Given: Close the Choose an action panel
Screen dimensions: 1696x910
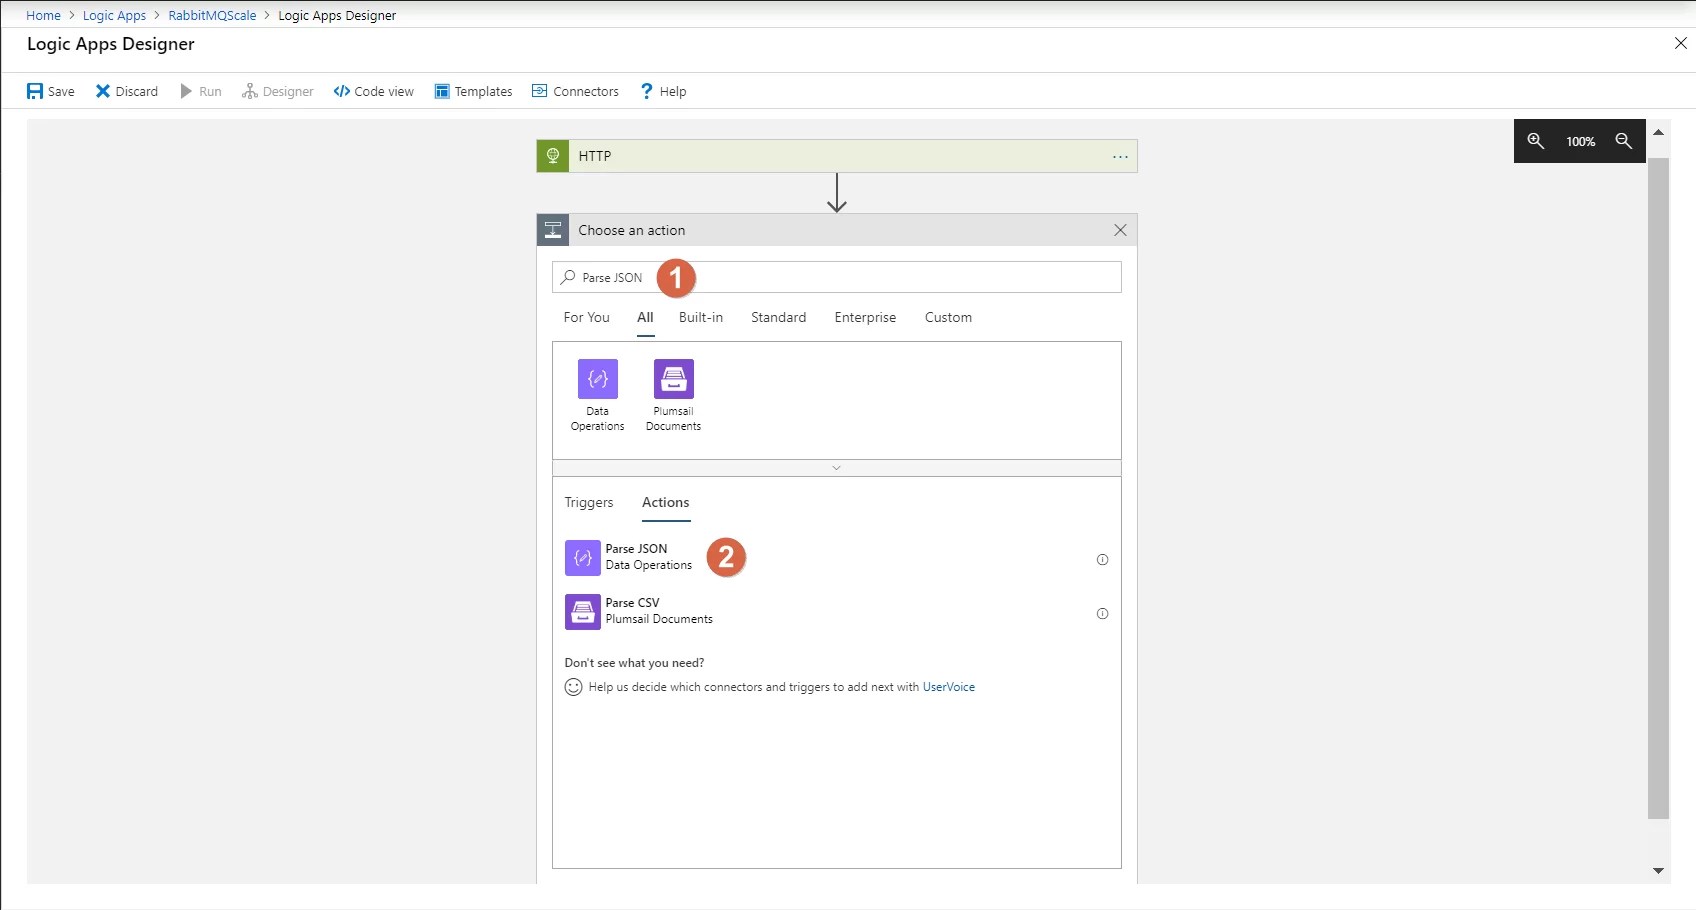Looking at the screenshot, I should tap(1120, 230).
